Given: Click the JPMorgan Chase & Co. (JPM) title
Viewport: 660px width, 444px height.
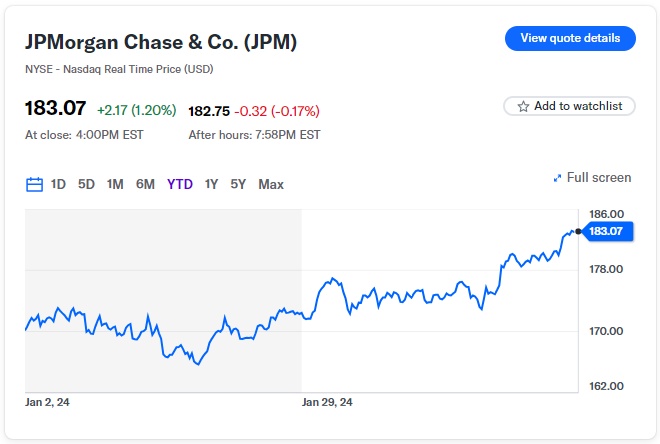Looking at the screenshot, I should coord(161,42).
